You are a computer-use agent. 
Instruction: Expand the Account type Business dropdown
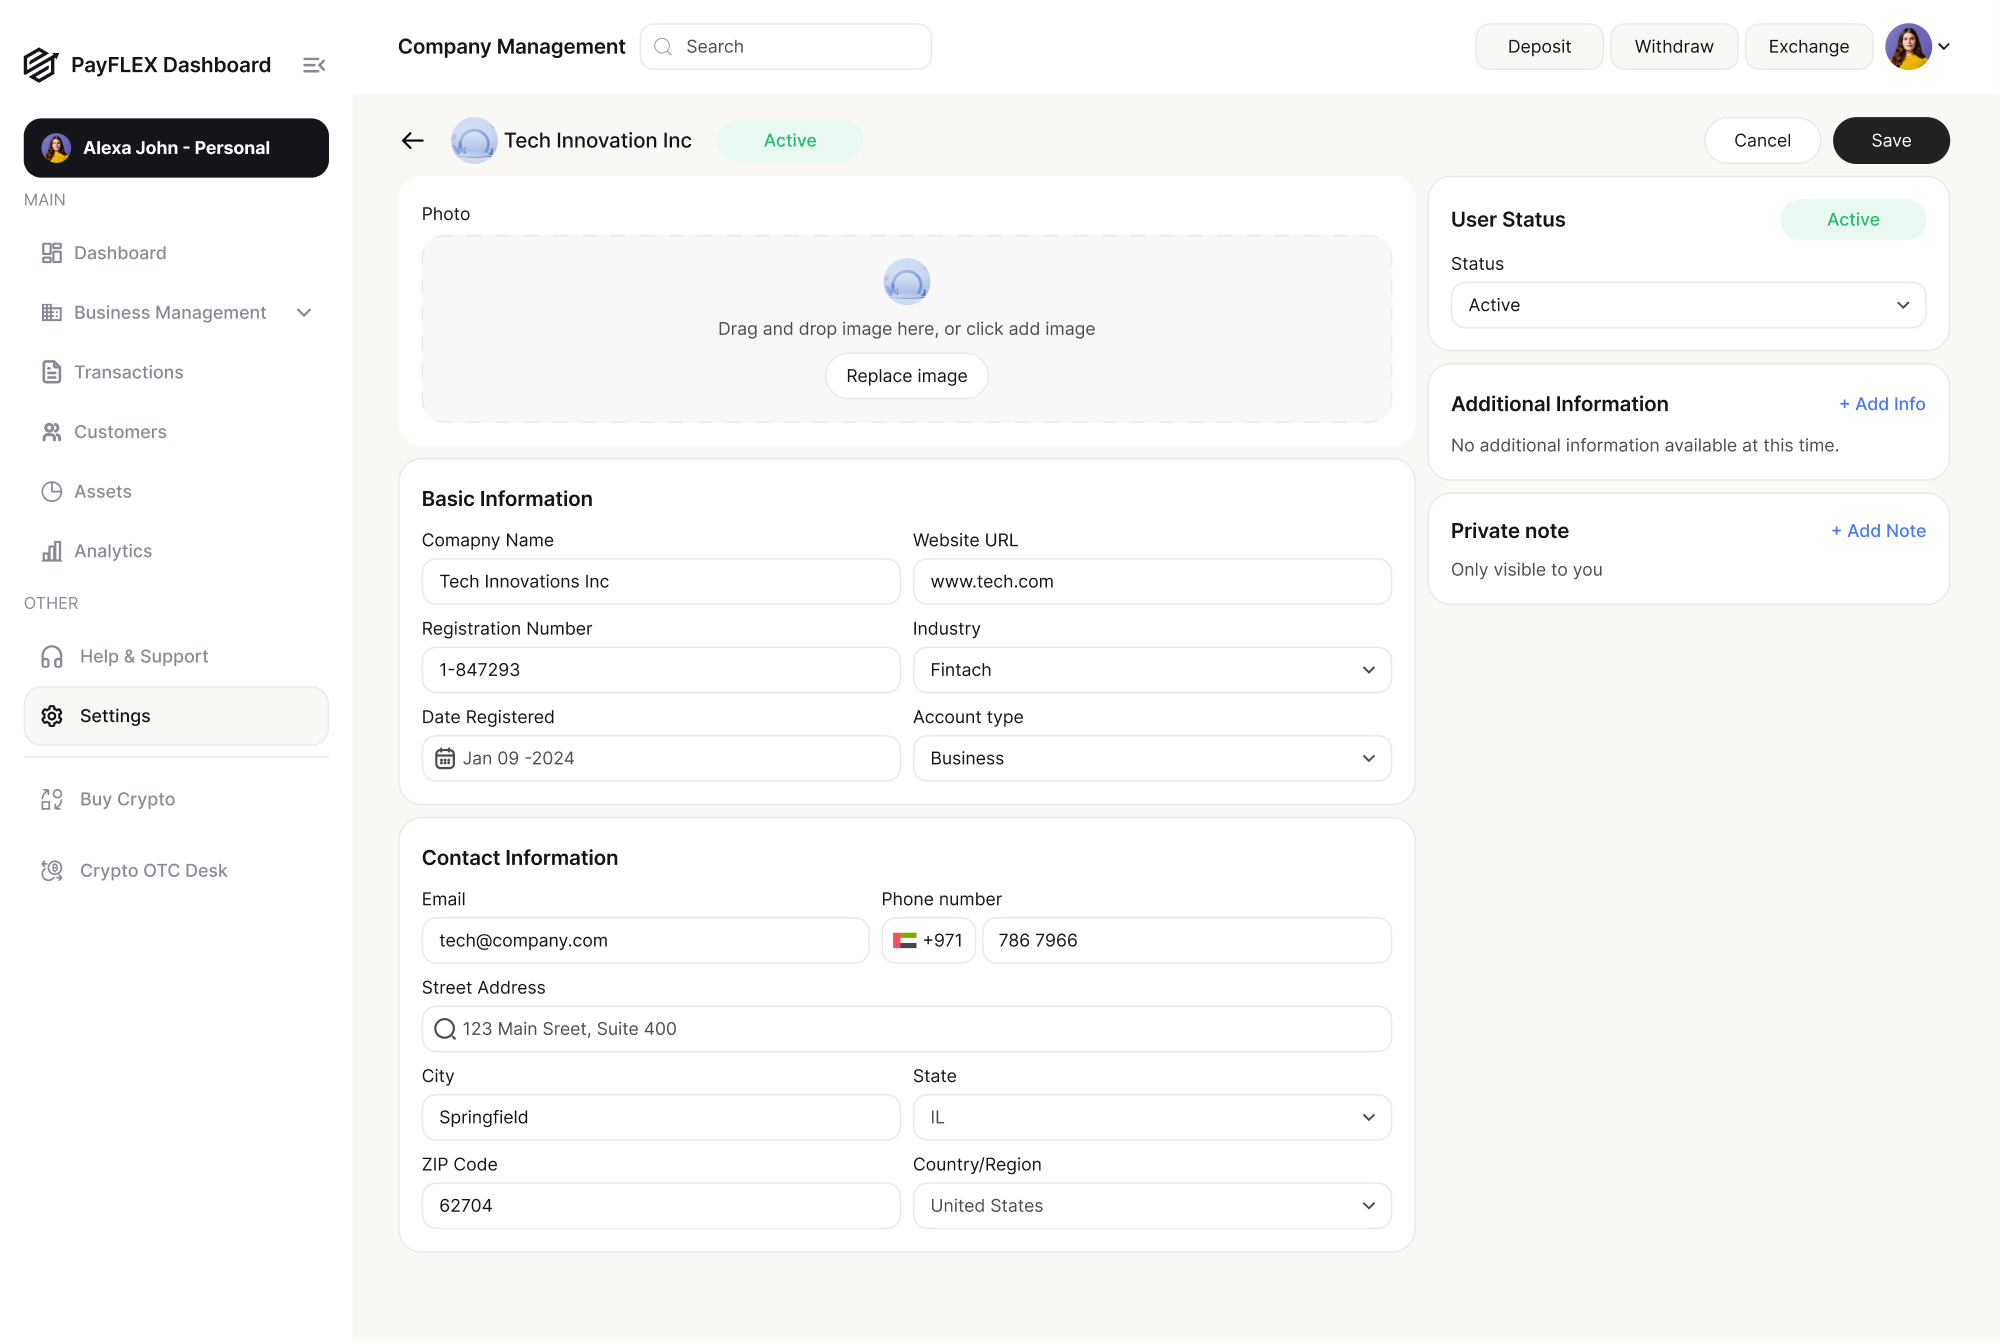[1151, 759]
